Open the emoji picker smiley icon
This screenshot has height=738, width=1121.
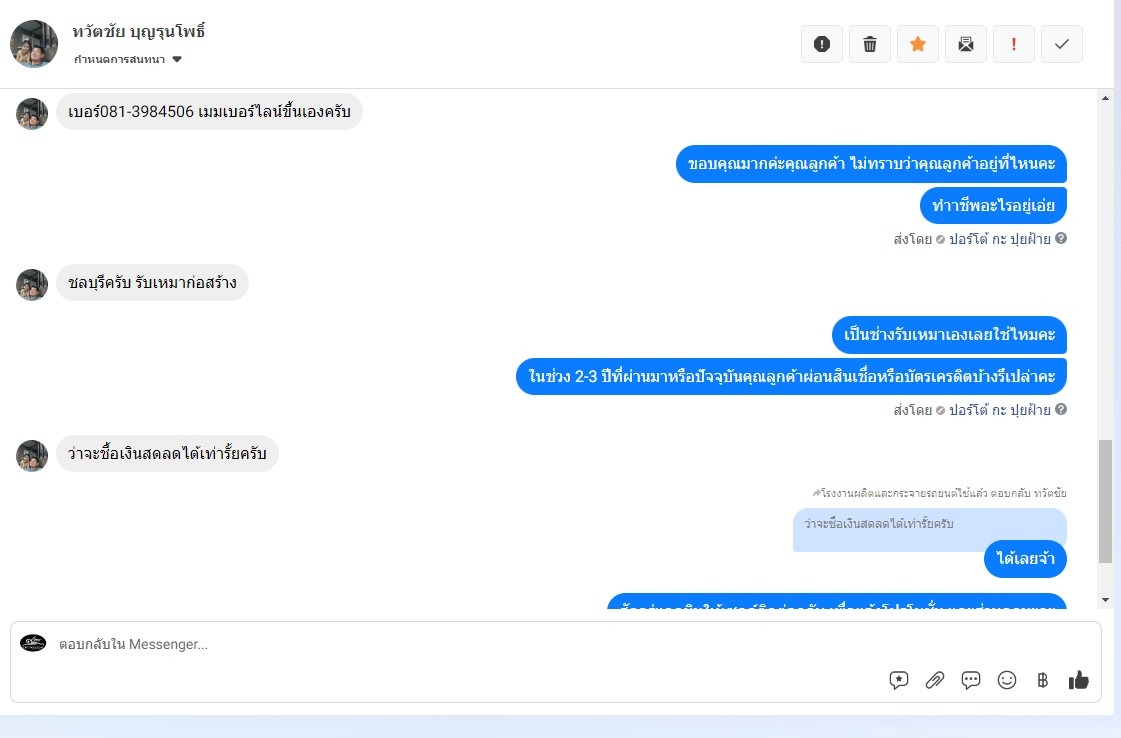pos(1007,680)
